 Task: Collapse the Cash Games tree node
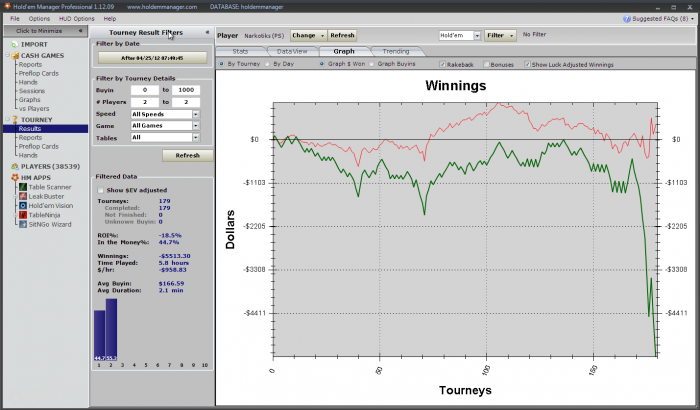click(x=7, y=55)
